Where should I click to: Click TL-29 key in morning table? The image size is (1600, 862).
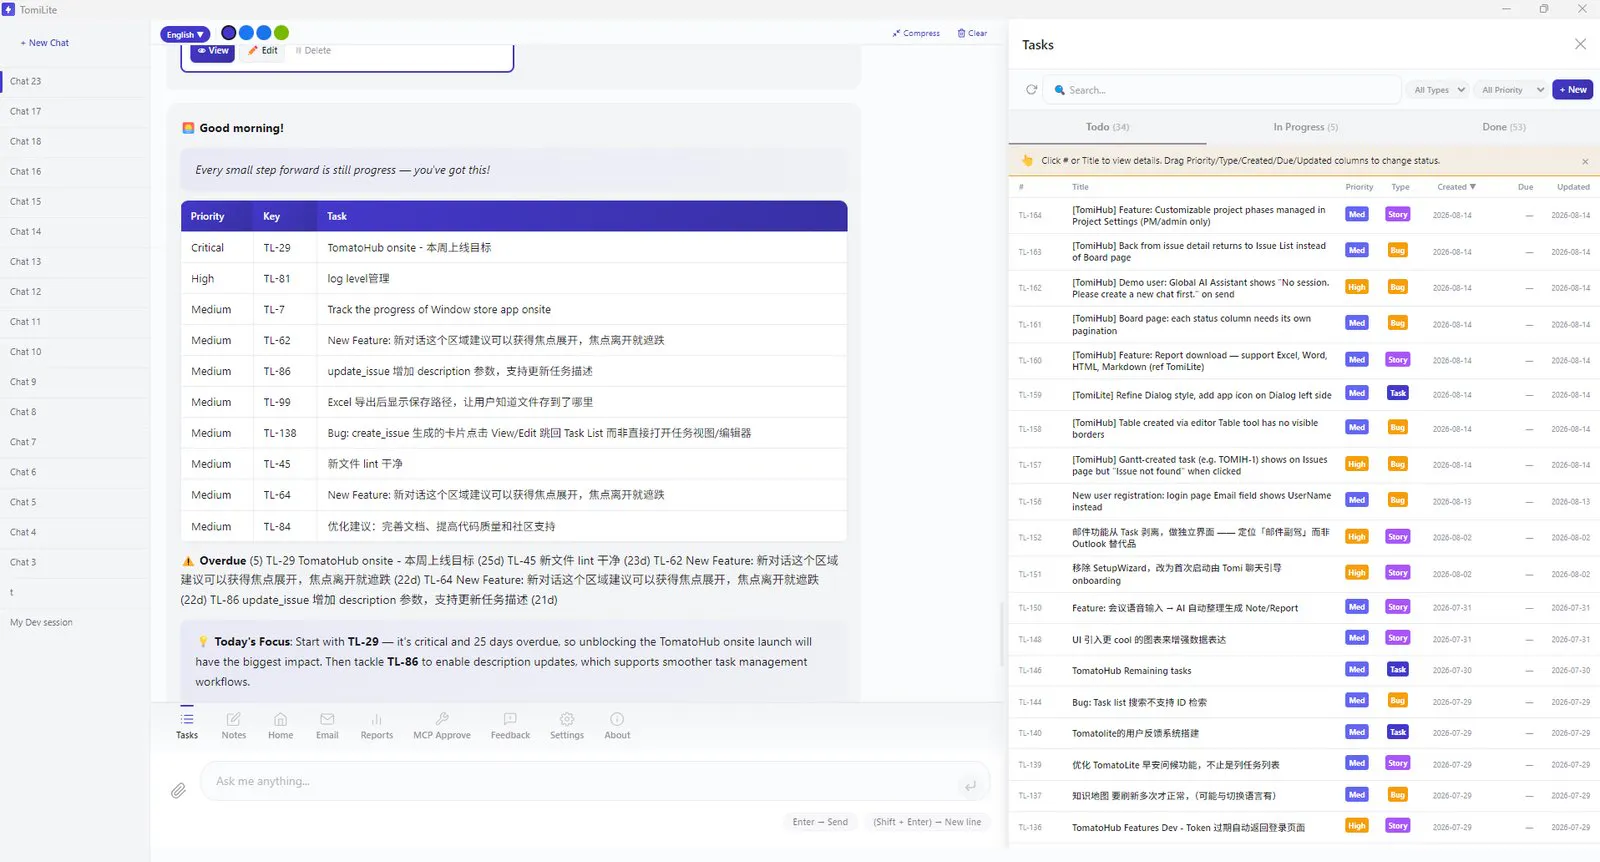click(x=277, y=248)
